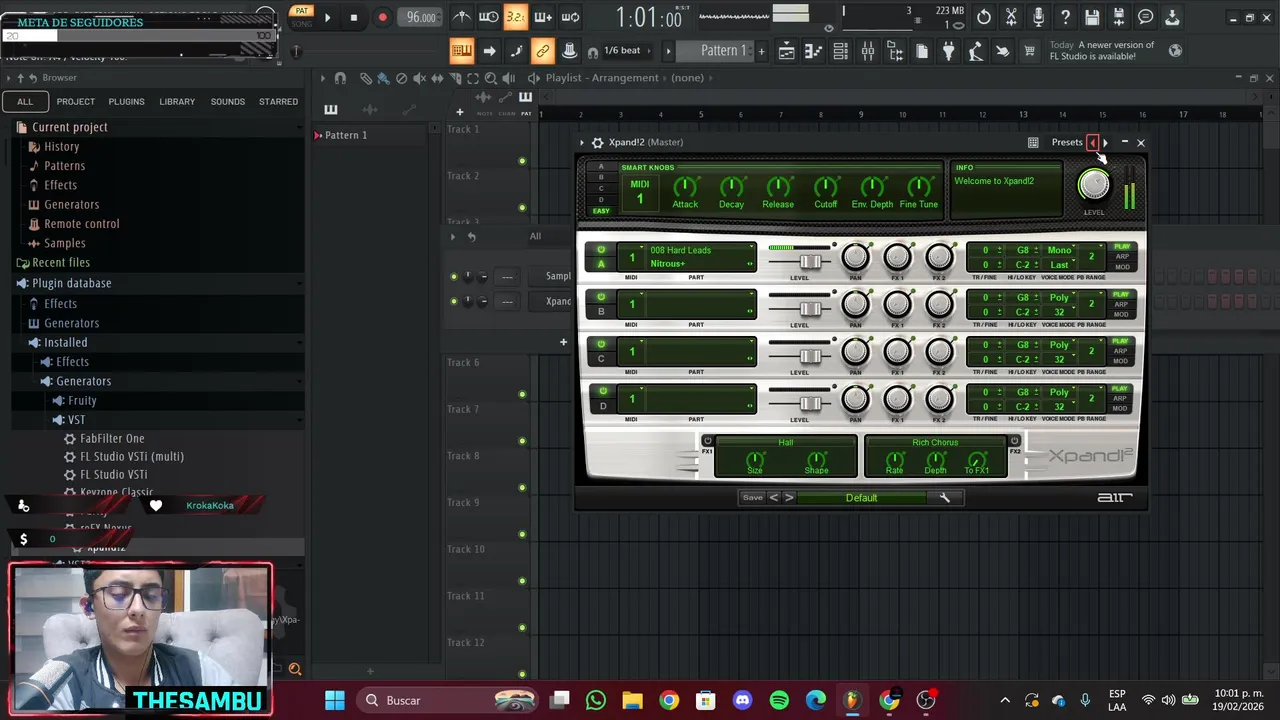Open the voice mode Mono dropdown for part A

coord(1059,250)
